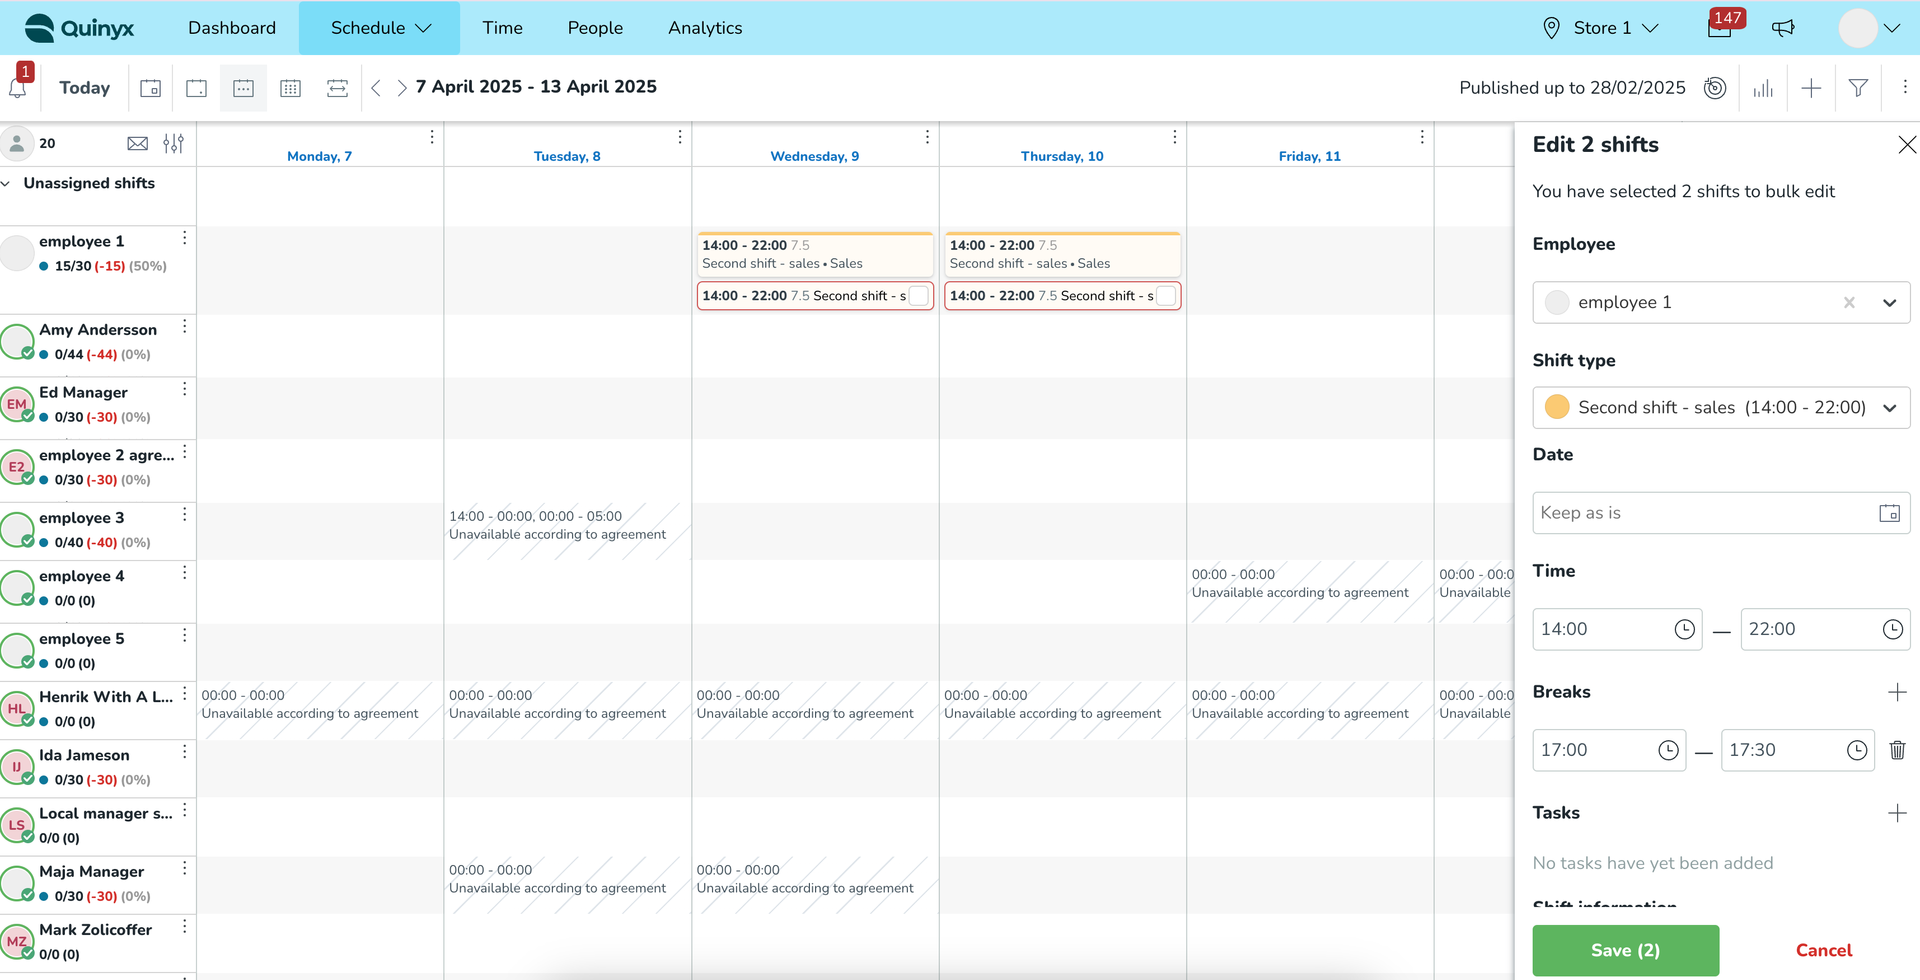Click the Cancel link
Screen dimensions: 1920x980
tap(1824, 950)
